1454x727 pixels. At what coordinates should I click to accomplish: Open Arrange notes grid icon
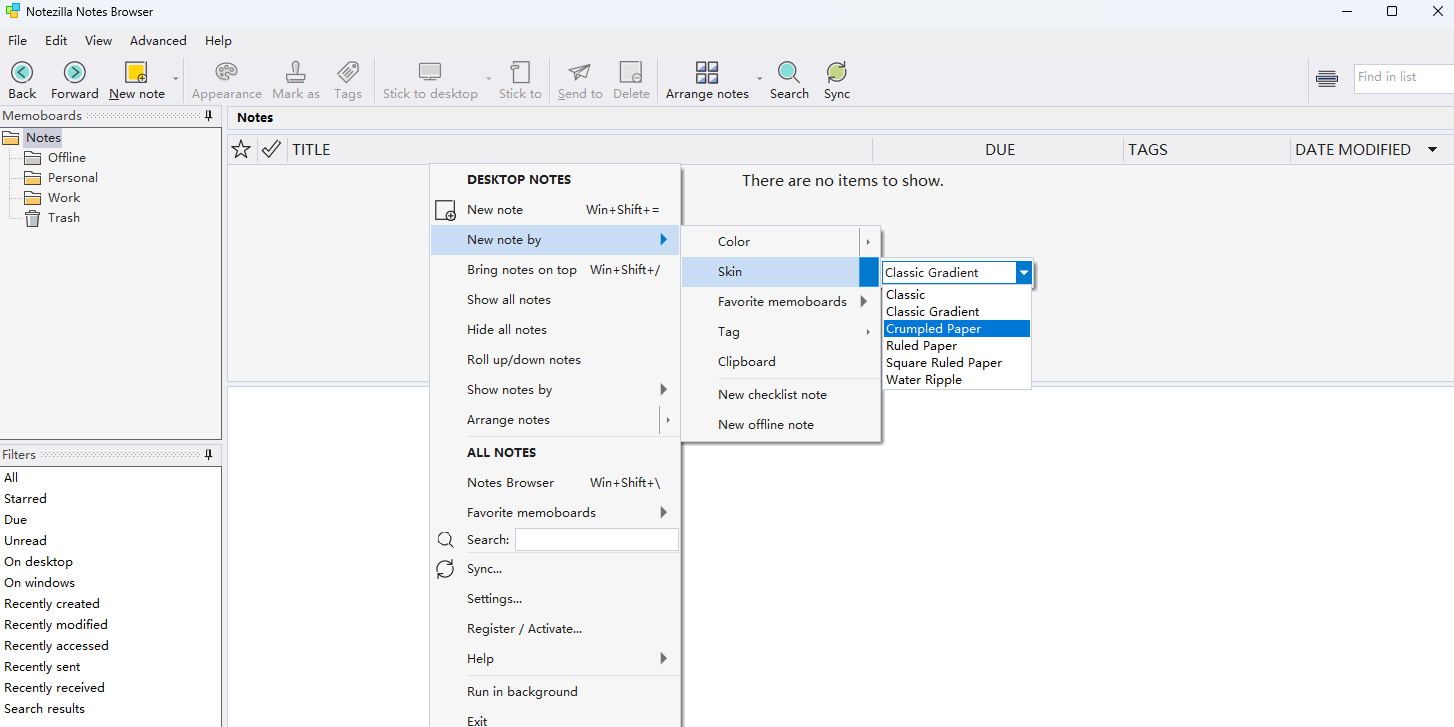pyautogui.click(x=707, y=72)
